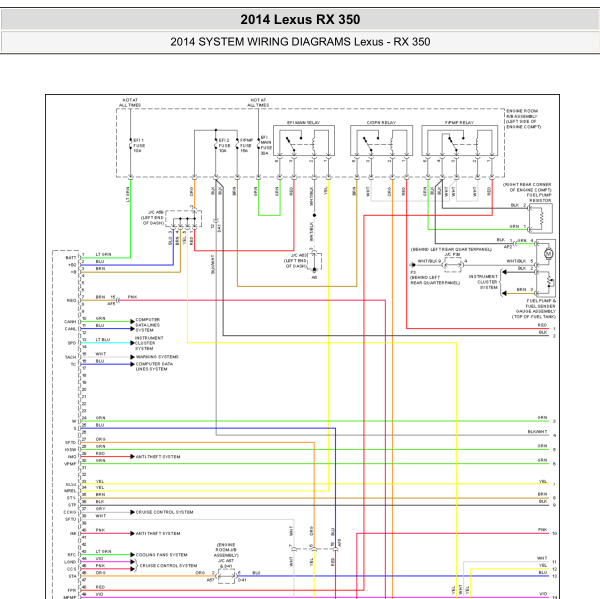Screen dimensions: 600x599
Task: Click the P3 ground point symbol
Action: pyautogui.click(x=412, y=264)
